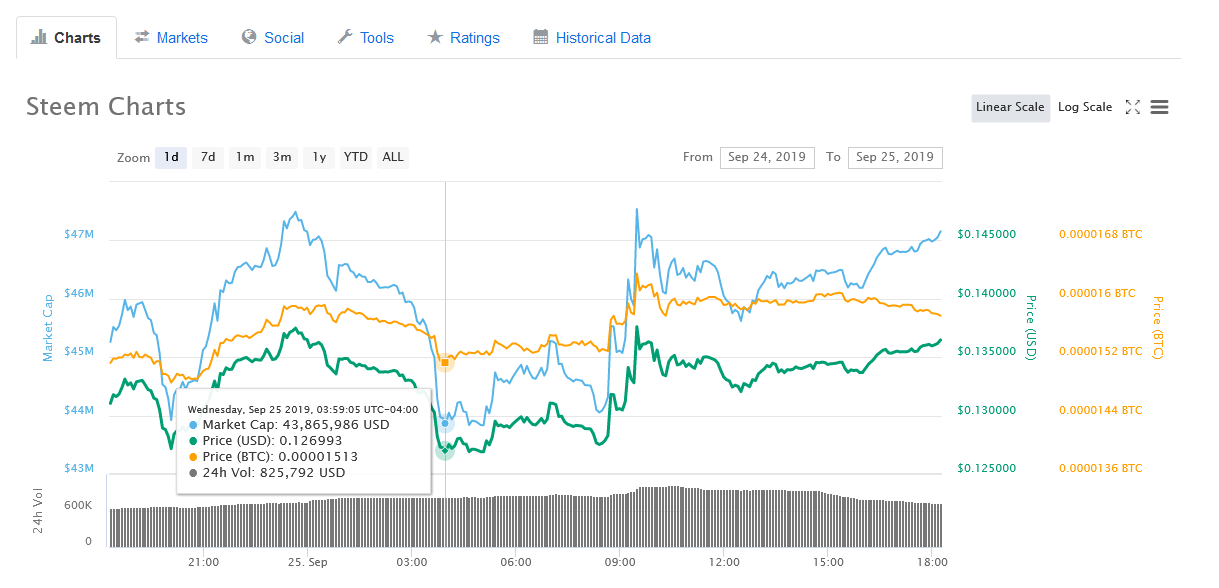
Task: Click the green Price USD point on crosshair
Action: [x=445, y=451]
